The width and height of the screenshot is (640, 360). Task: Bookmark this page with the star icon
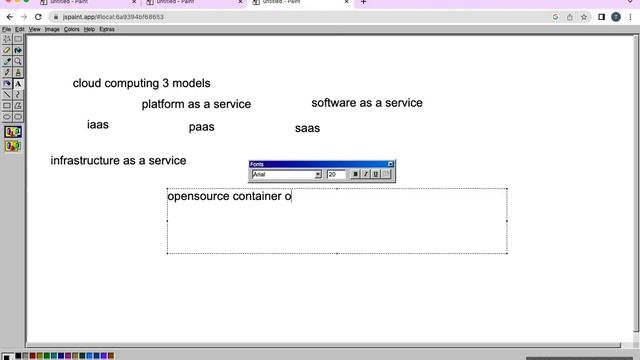tap(584, 17)
